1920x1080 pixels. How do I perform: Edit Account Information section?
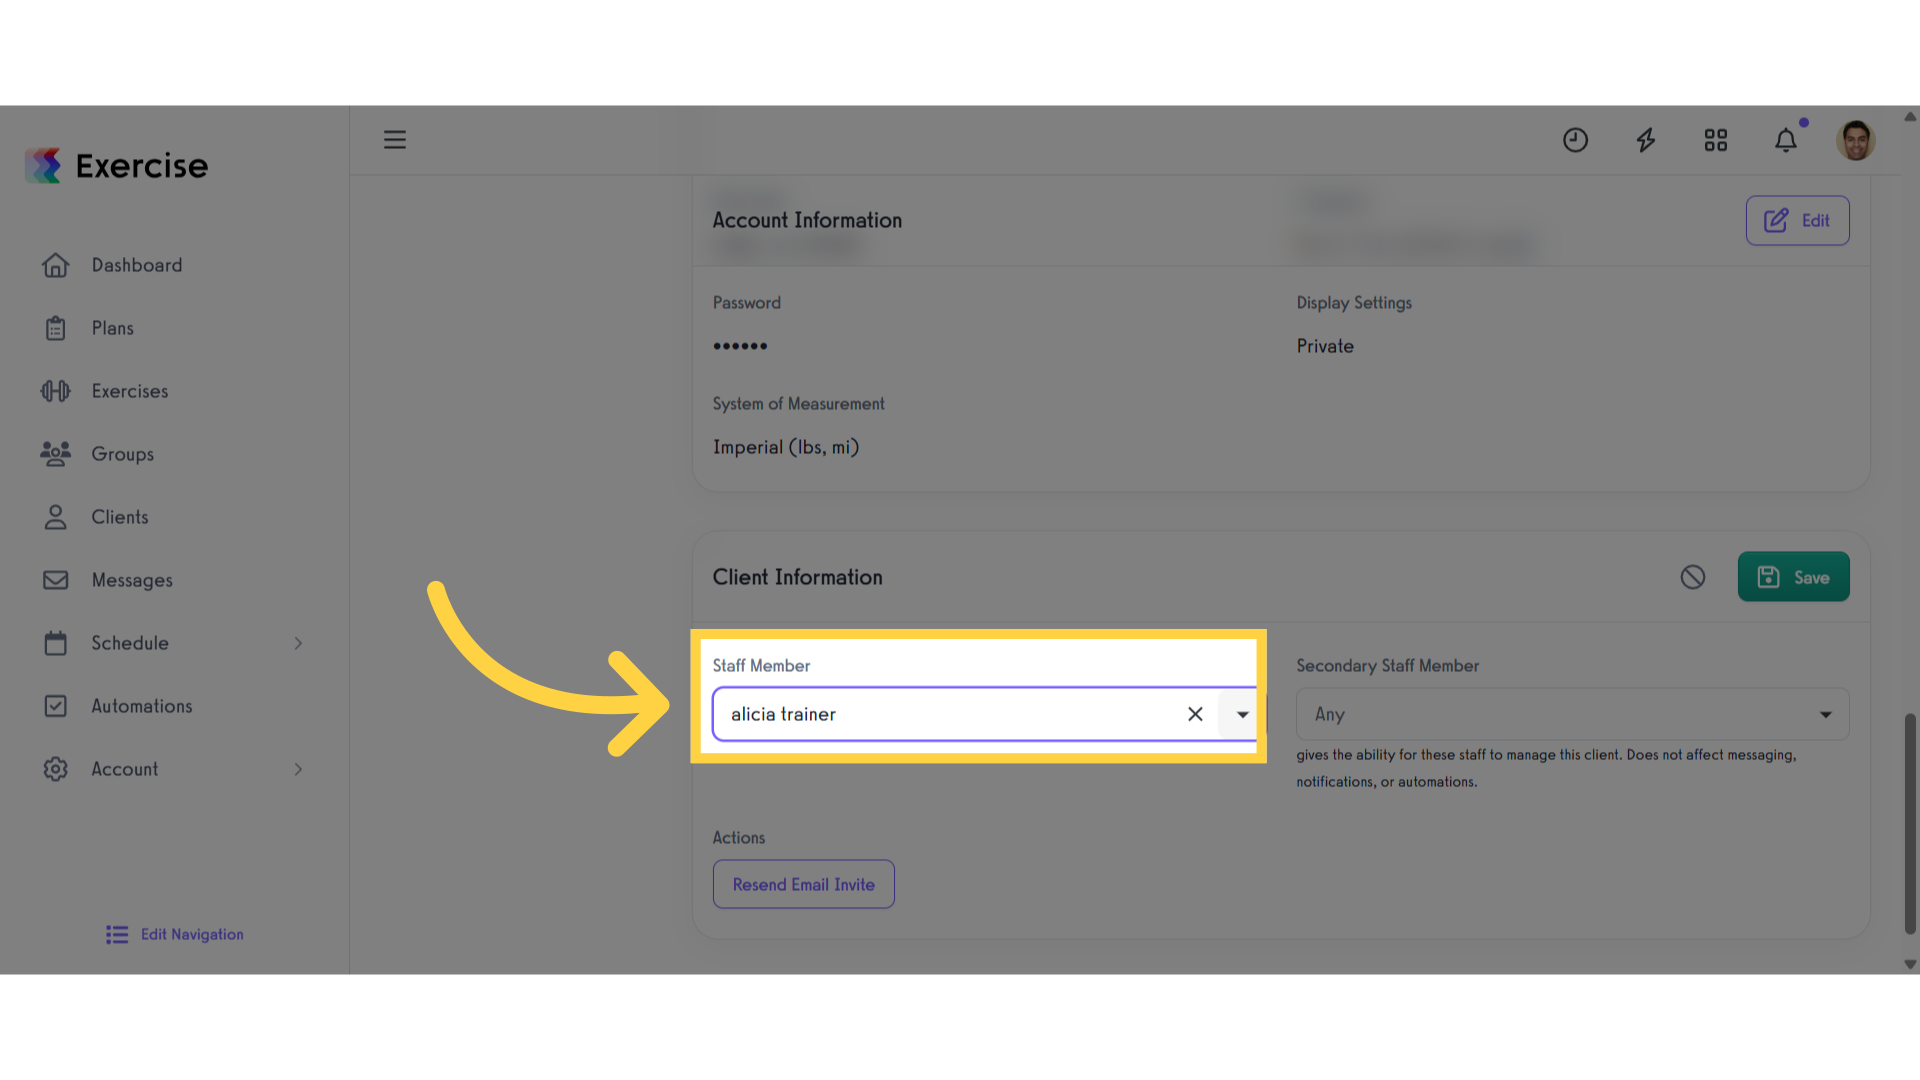[x=1797, y=220]
